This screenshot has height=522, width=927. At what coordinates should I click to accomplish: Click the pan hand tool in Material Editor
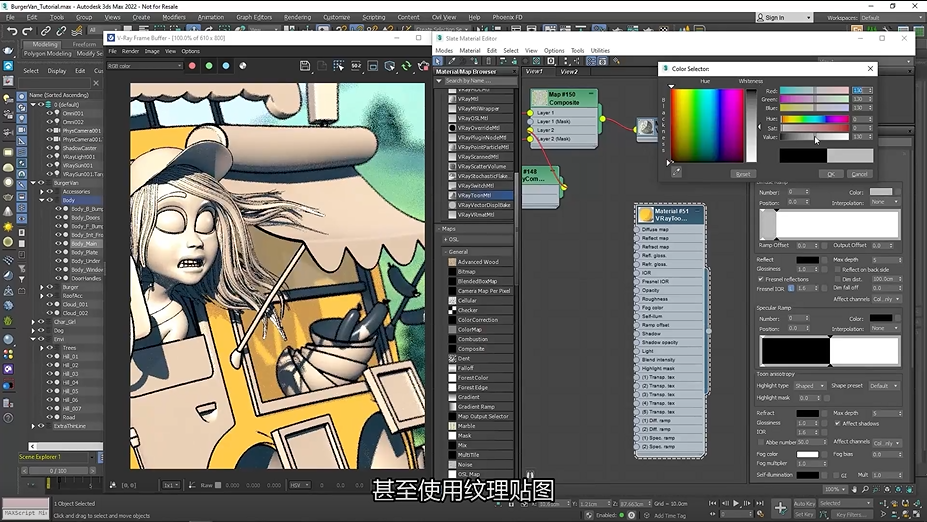coord(855,489)
